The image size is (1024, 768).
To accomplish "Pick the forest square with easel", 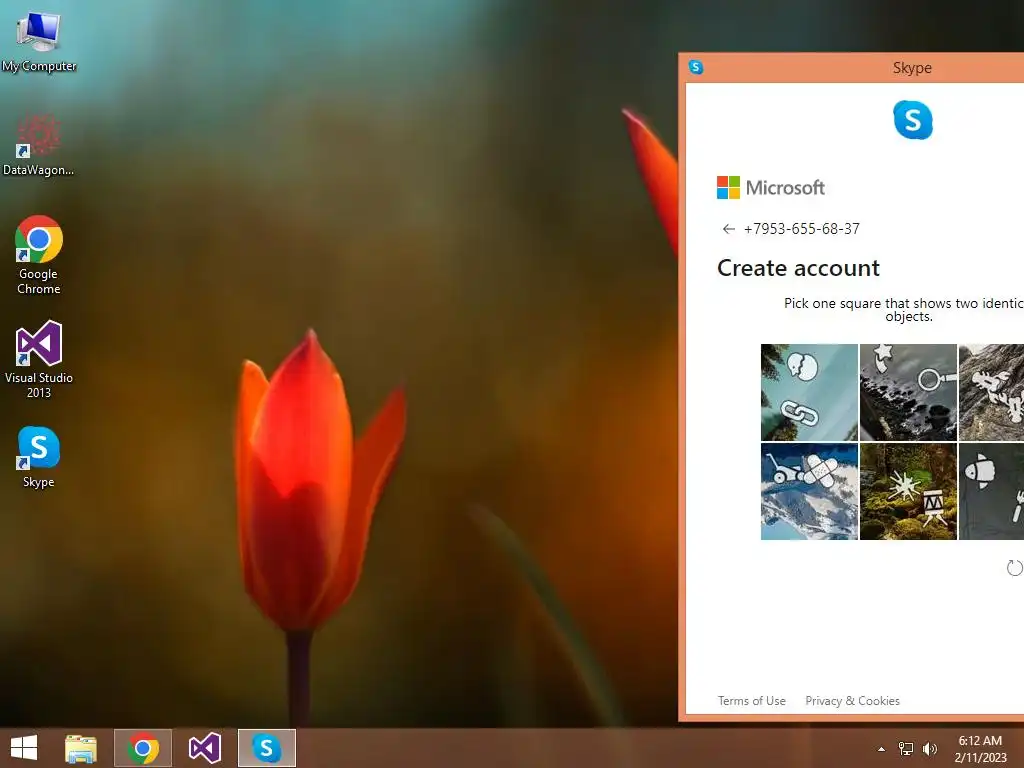I will (908, 492).
